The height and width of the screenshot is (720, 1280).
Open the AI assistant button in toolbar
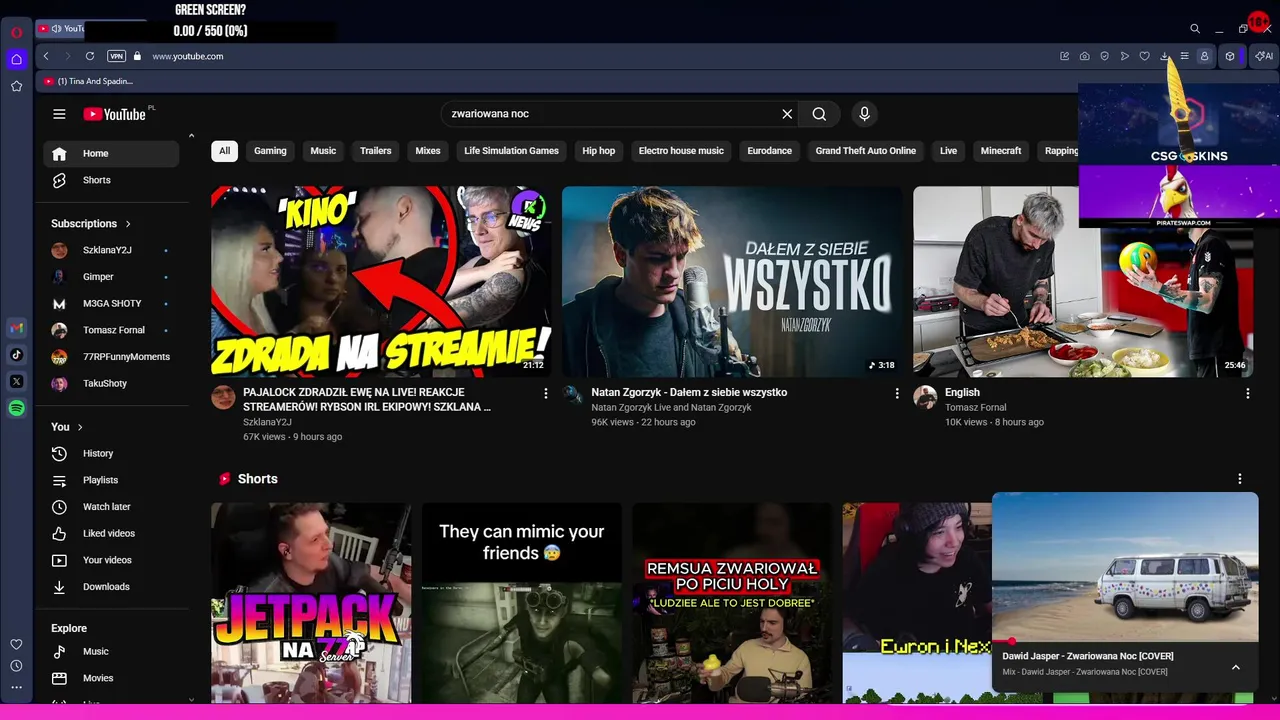coord(1264,56)
